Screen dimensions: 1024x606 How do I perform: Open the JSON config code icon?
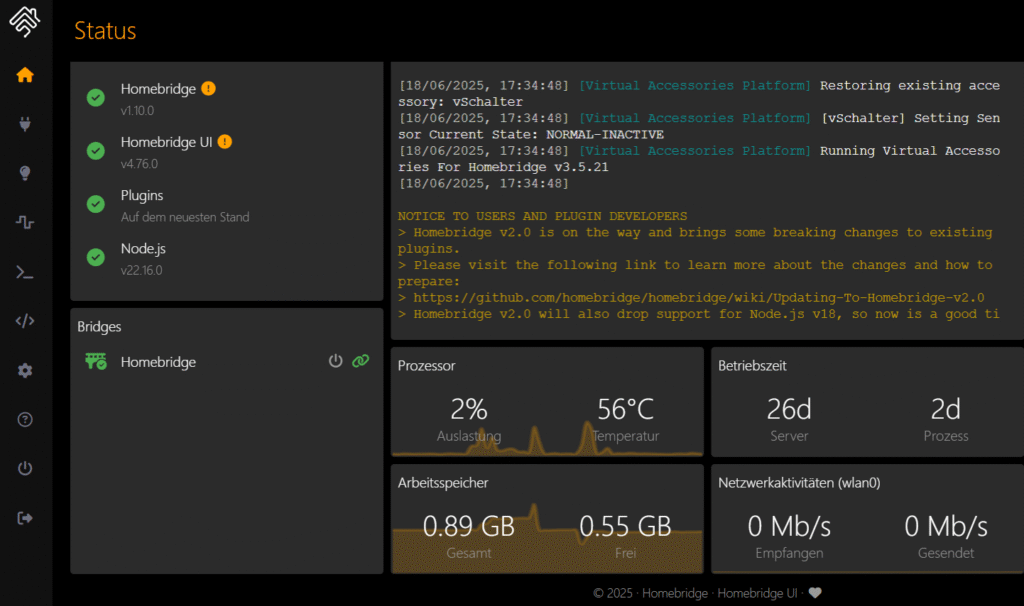[25, 321]
